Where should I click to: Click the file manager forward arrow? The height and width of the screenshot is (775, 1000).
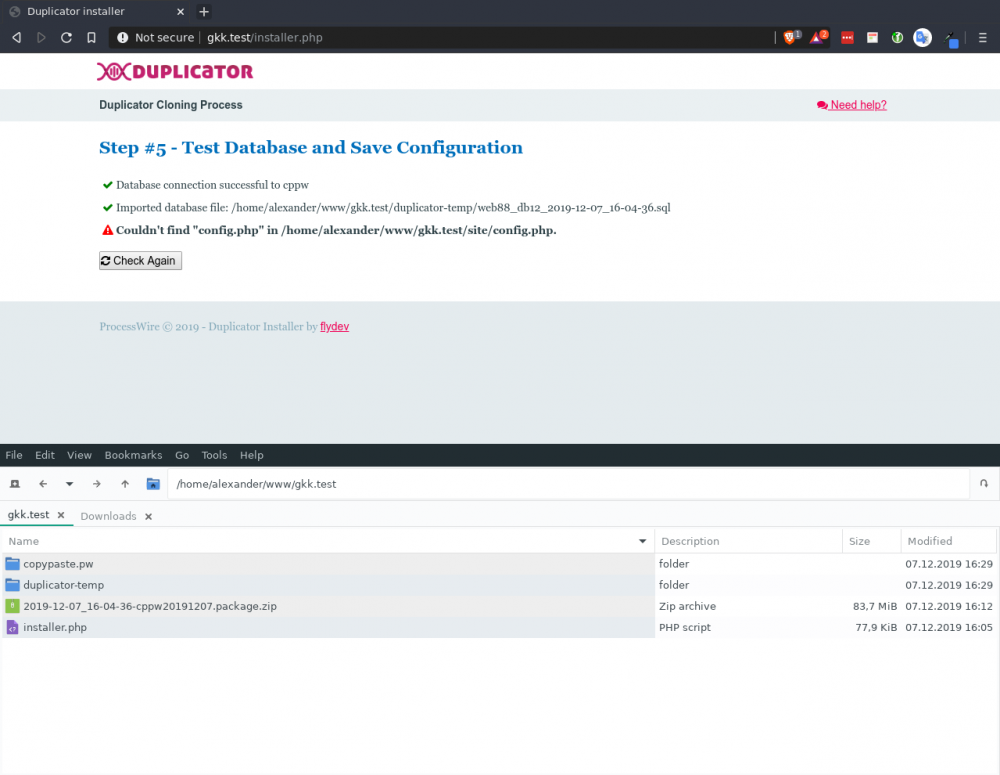97,484
